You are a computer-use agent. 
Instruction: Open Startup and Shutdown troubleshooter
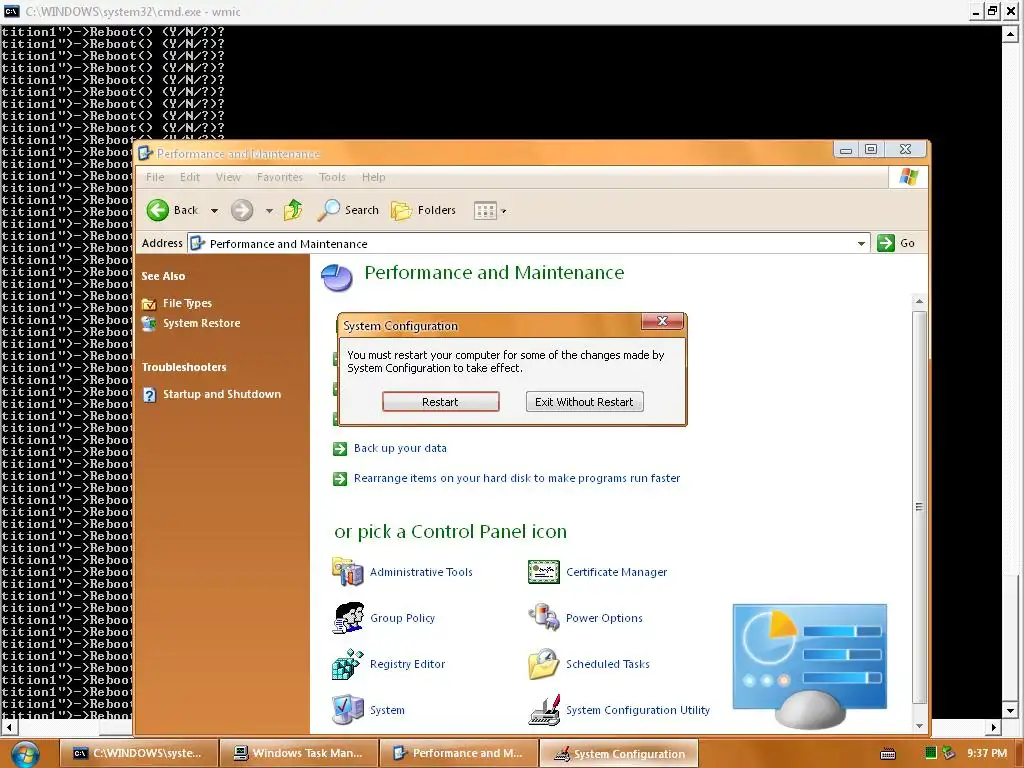tap(222, 394)
